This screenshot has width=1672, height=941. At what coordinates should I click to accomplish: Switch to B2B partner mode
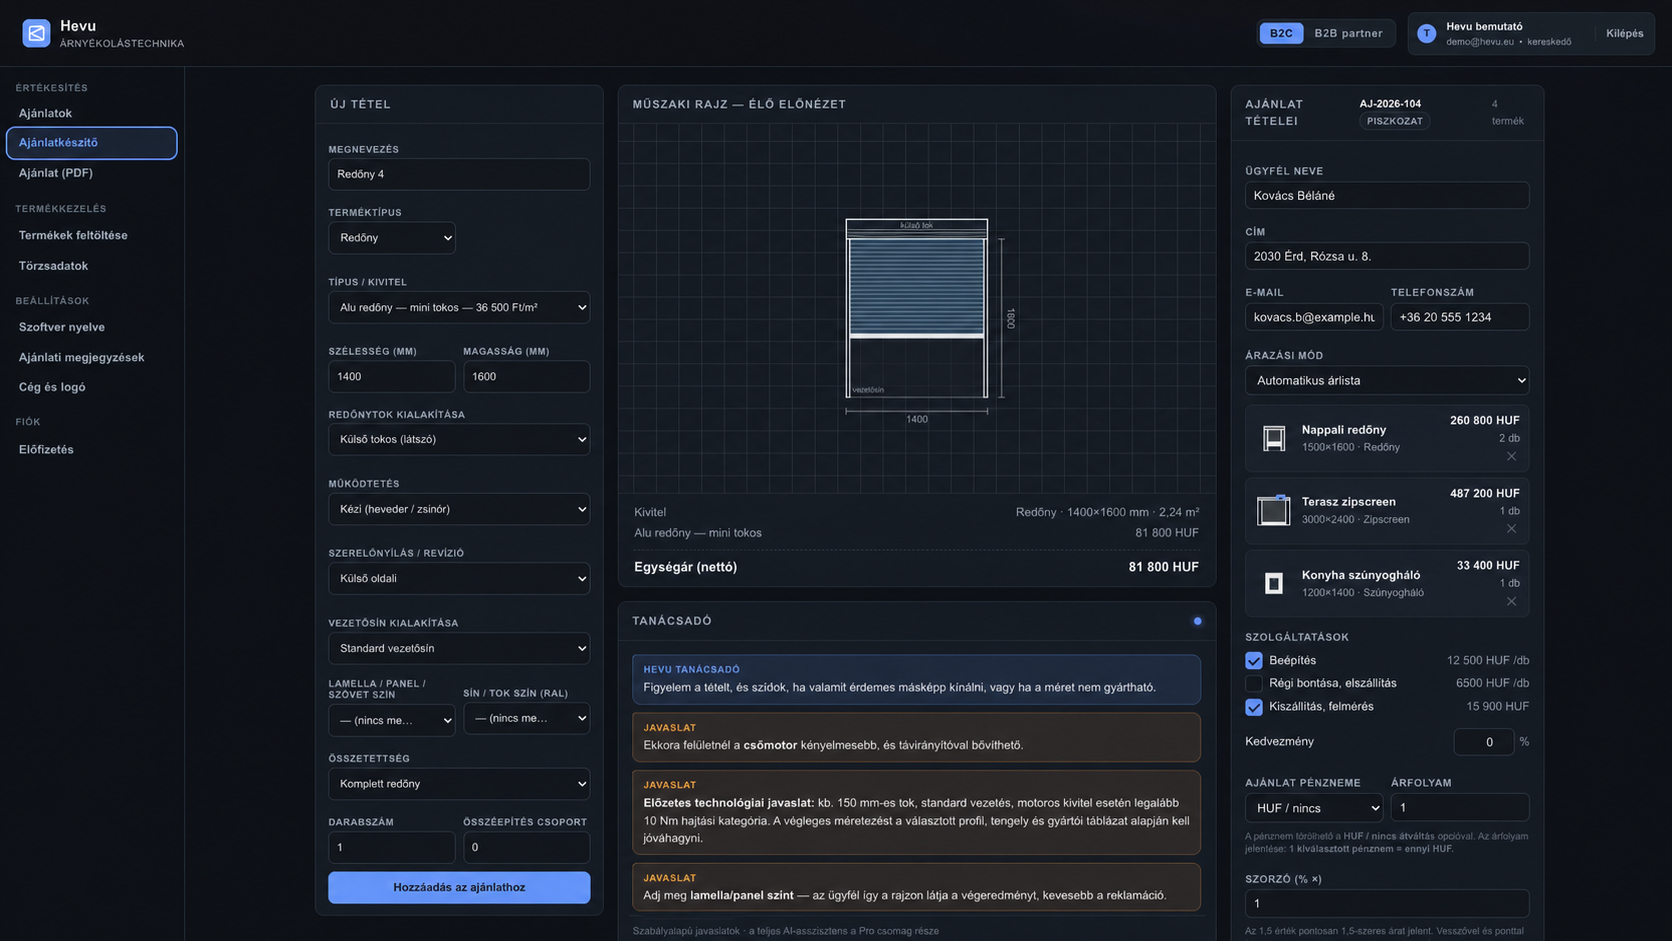point(1348,33)
